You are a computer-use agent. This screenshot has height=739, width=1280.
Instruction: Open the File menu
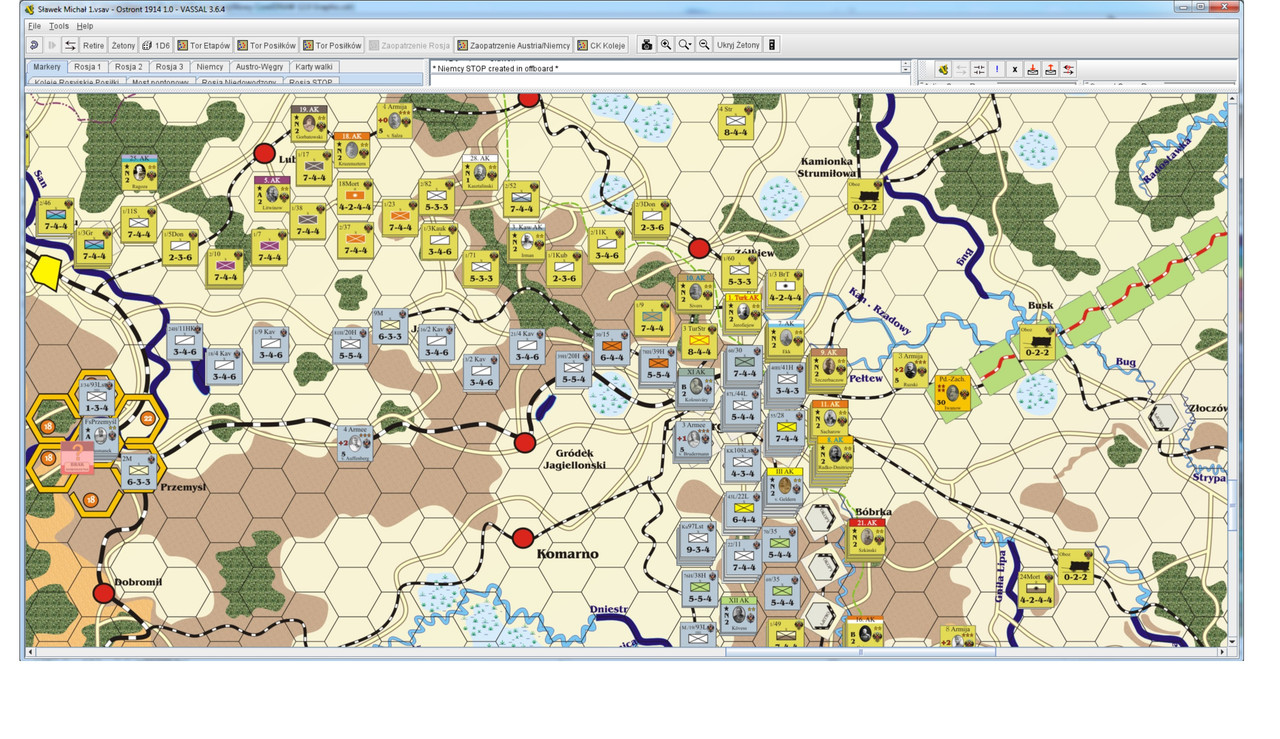tap(34, 26)
